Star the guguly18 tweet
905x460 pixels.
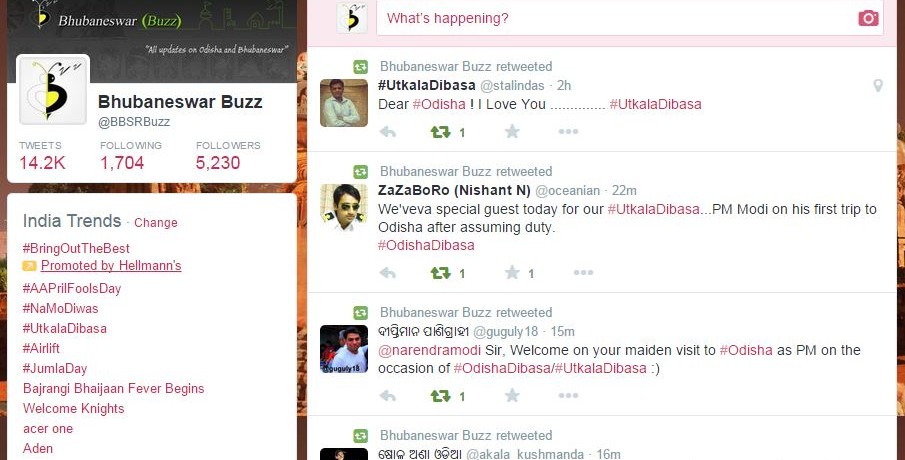tap(512, 396)
